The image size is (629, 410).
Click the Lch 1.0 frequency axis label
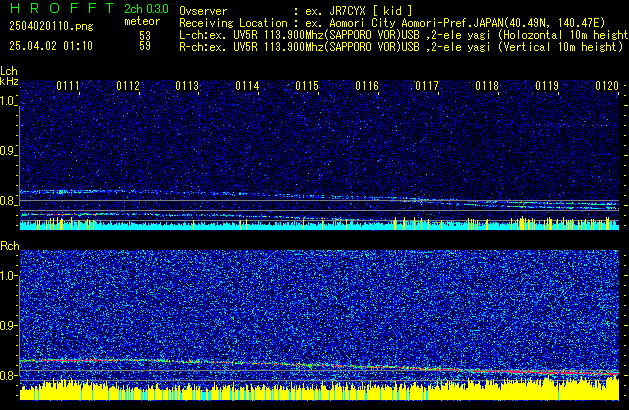click(x=8, y=101)
